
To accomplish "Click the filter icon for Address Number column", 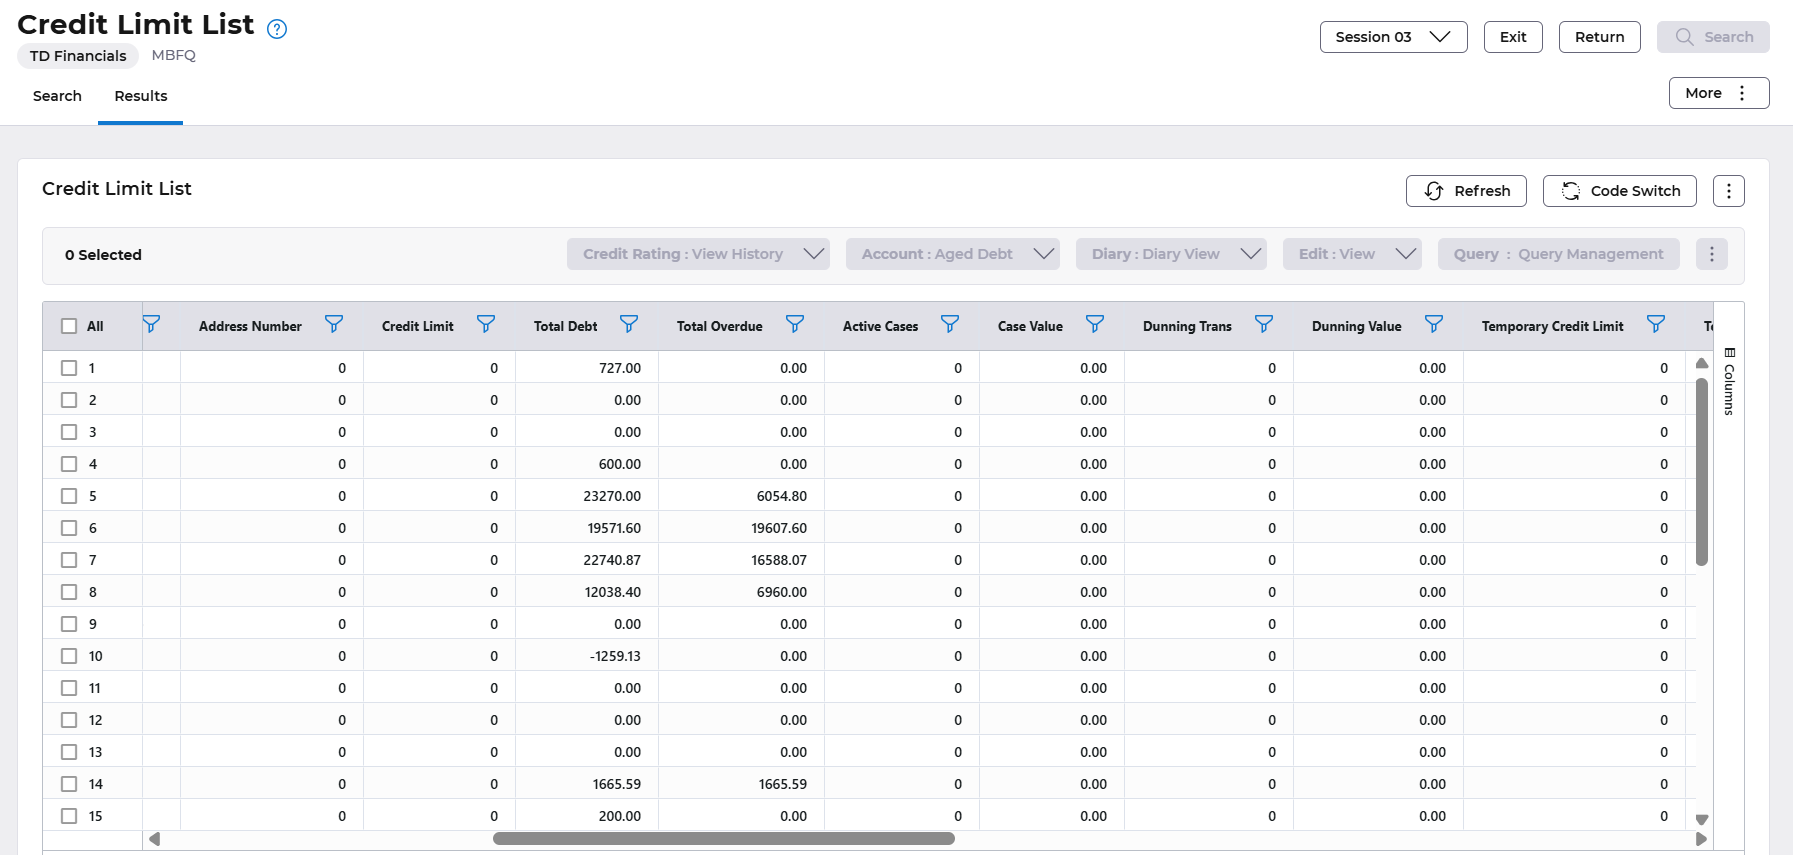I will pyautogui.click(x=334, y=325).
